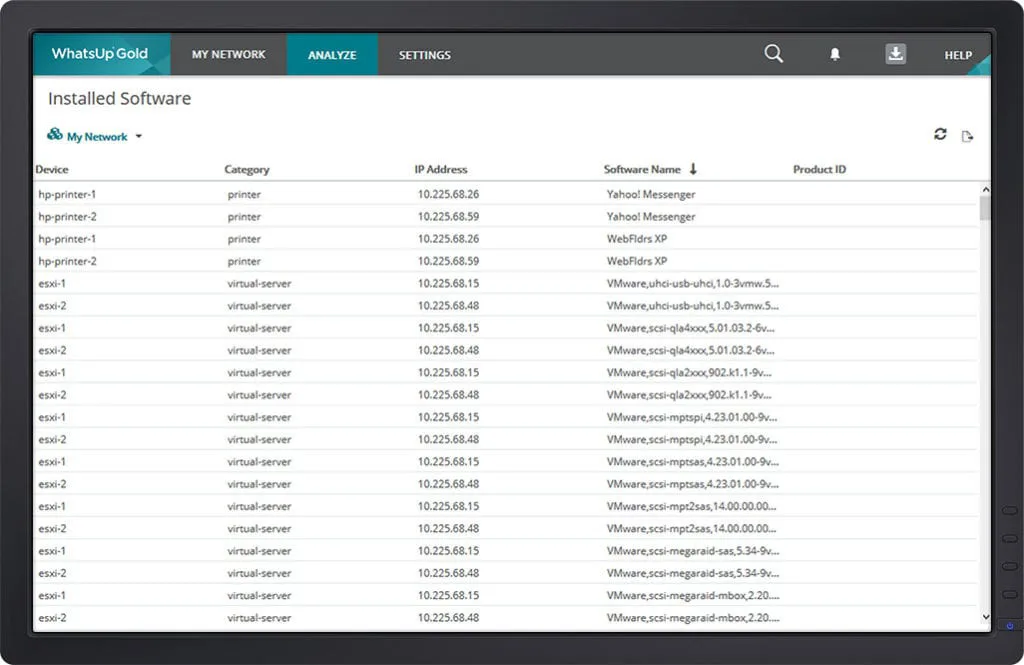Refresh the Installed Software report
This screenshot has height=665, width=1024.
pos(939,133)
